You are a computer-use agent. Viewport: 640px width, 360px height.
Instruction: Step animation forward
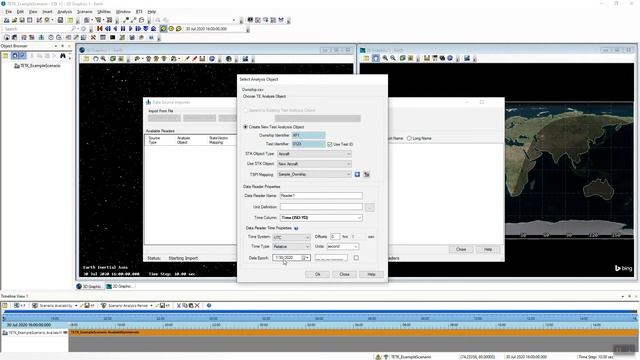pyautogui.click(x=138, y=29)
